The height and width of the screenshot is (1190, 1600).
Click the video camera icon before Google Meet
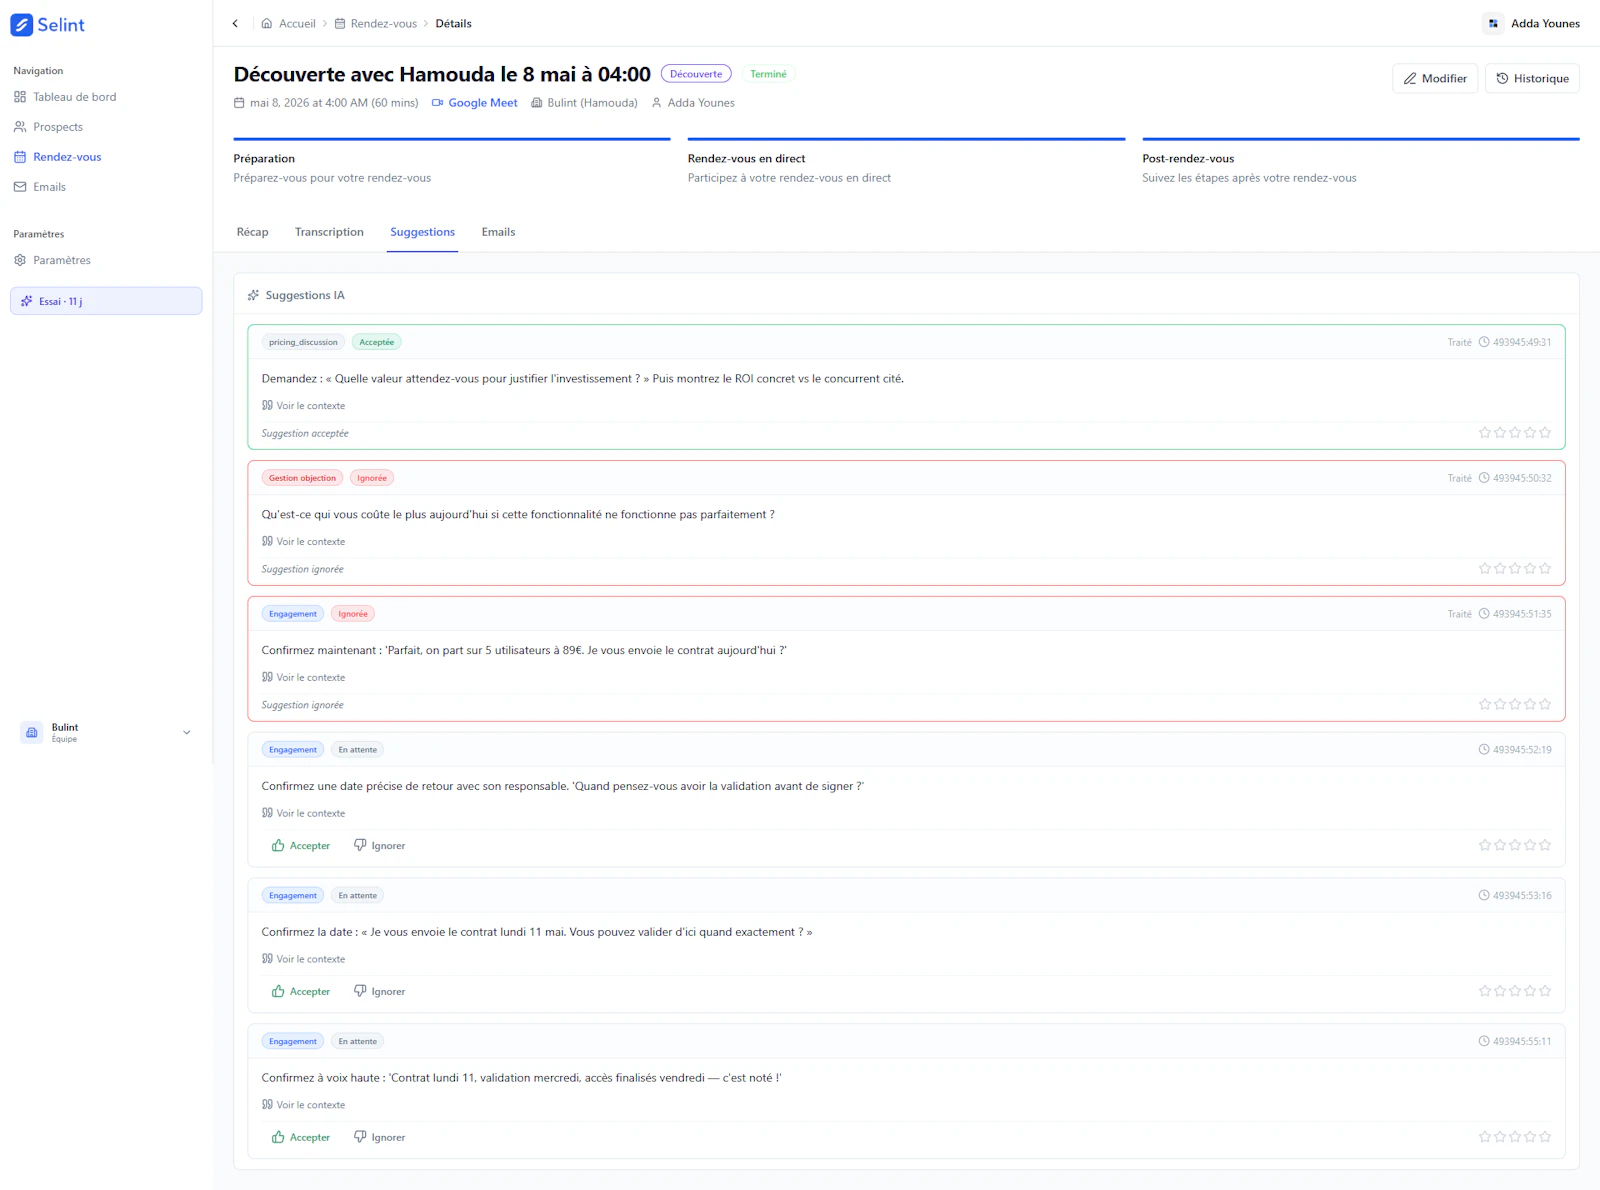click(438, 102)
